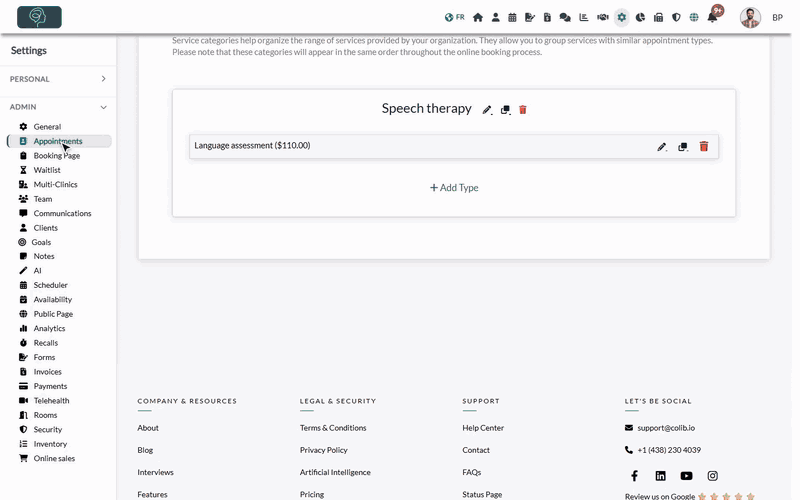Open Recalls settings

[45, 343]
